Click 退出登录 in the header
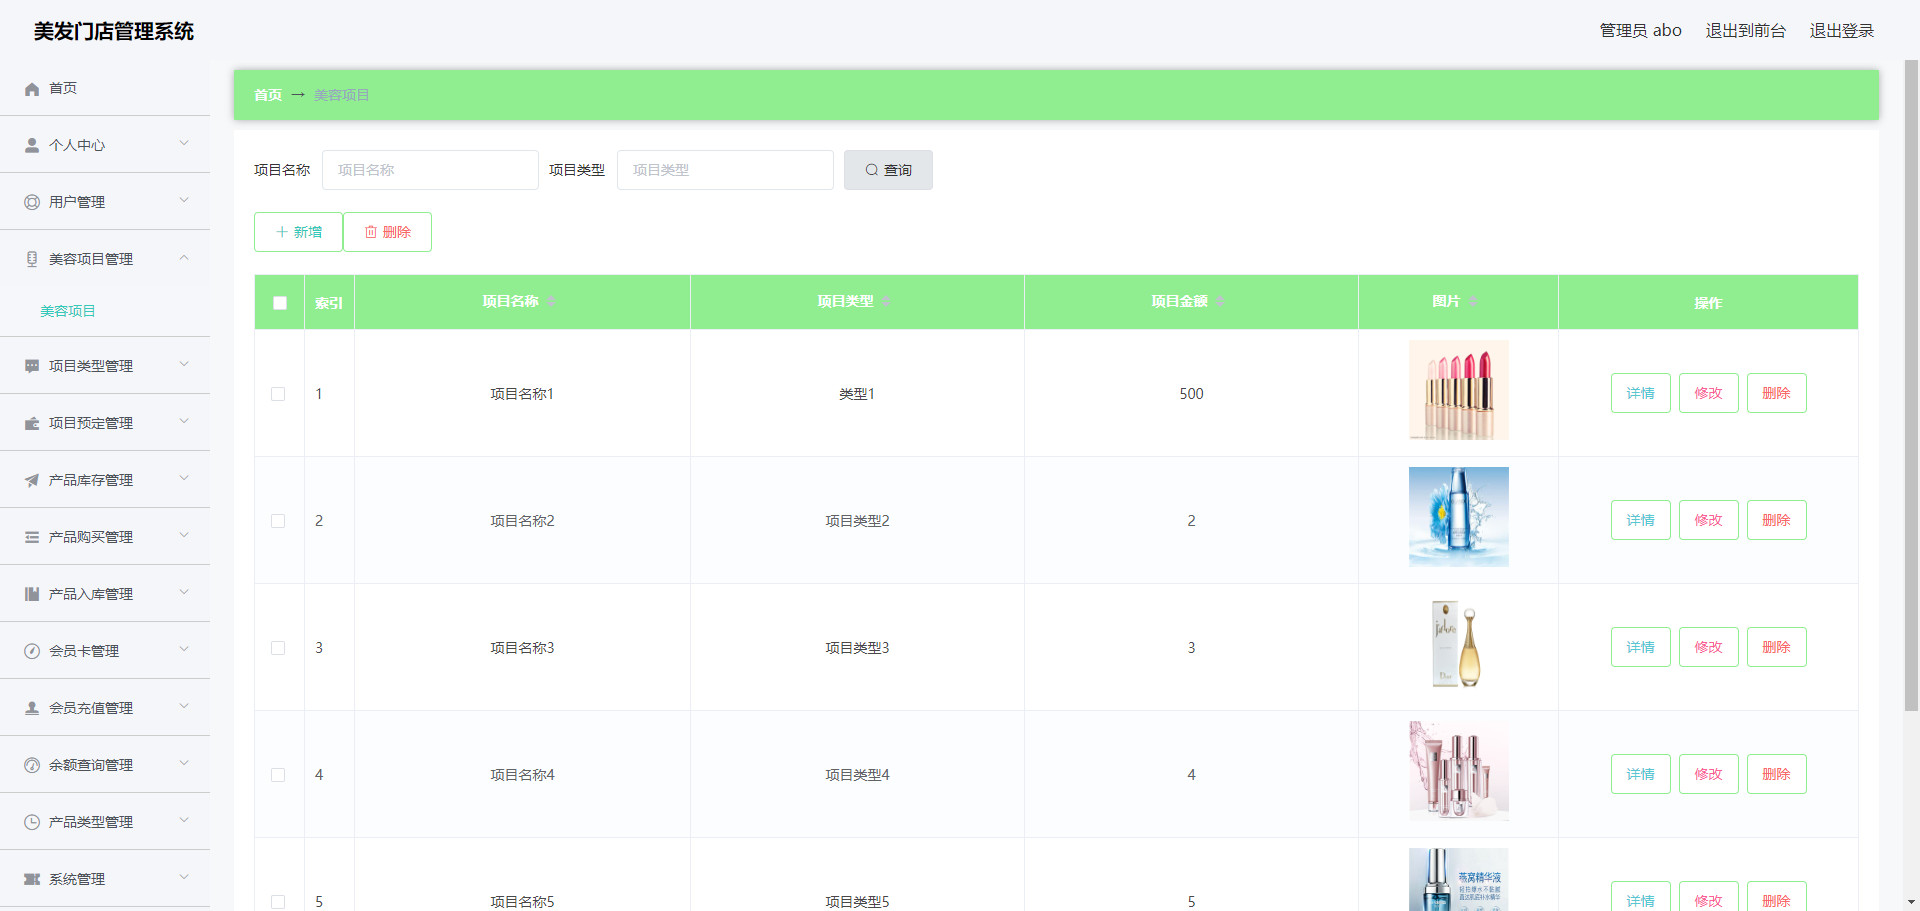 tap(1841, 31)
